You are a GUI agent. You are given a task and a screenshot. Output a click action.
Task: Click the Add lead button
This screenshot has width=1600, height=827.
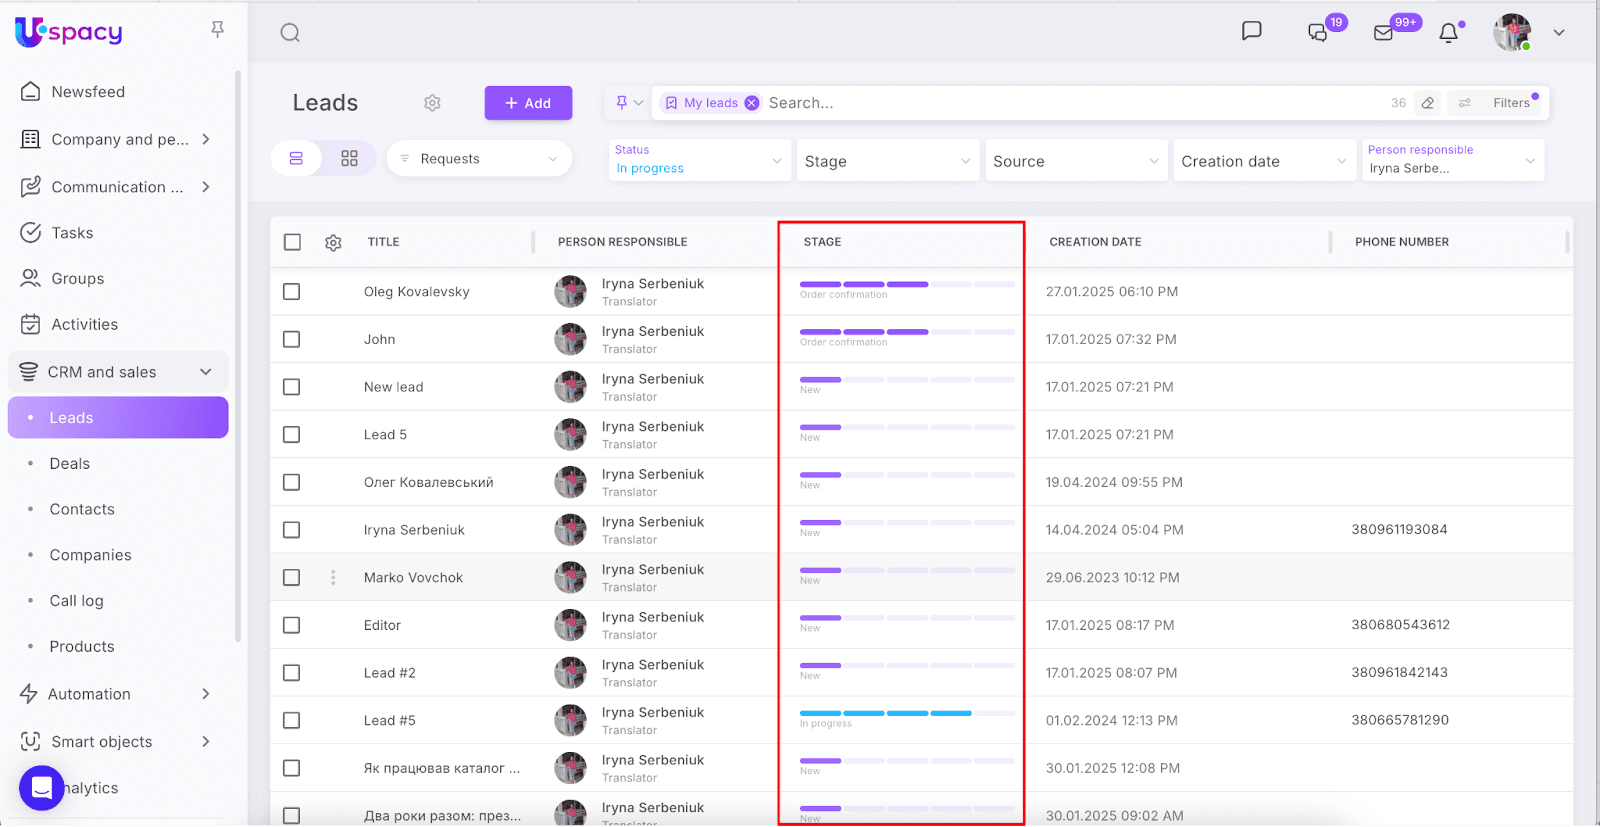click(x=528, y=103)
